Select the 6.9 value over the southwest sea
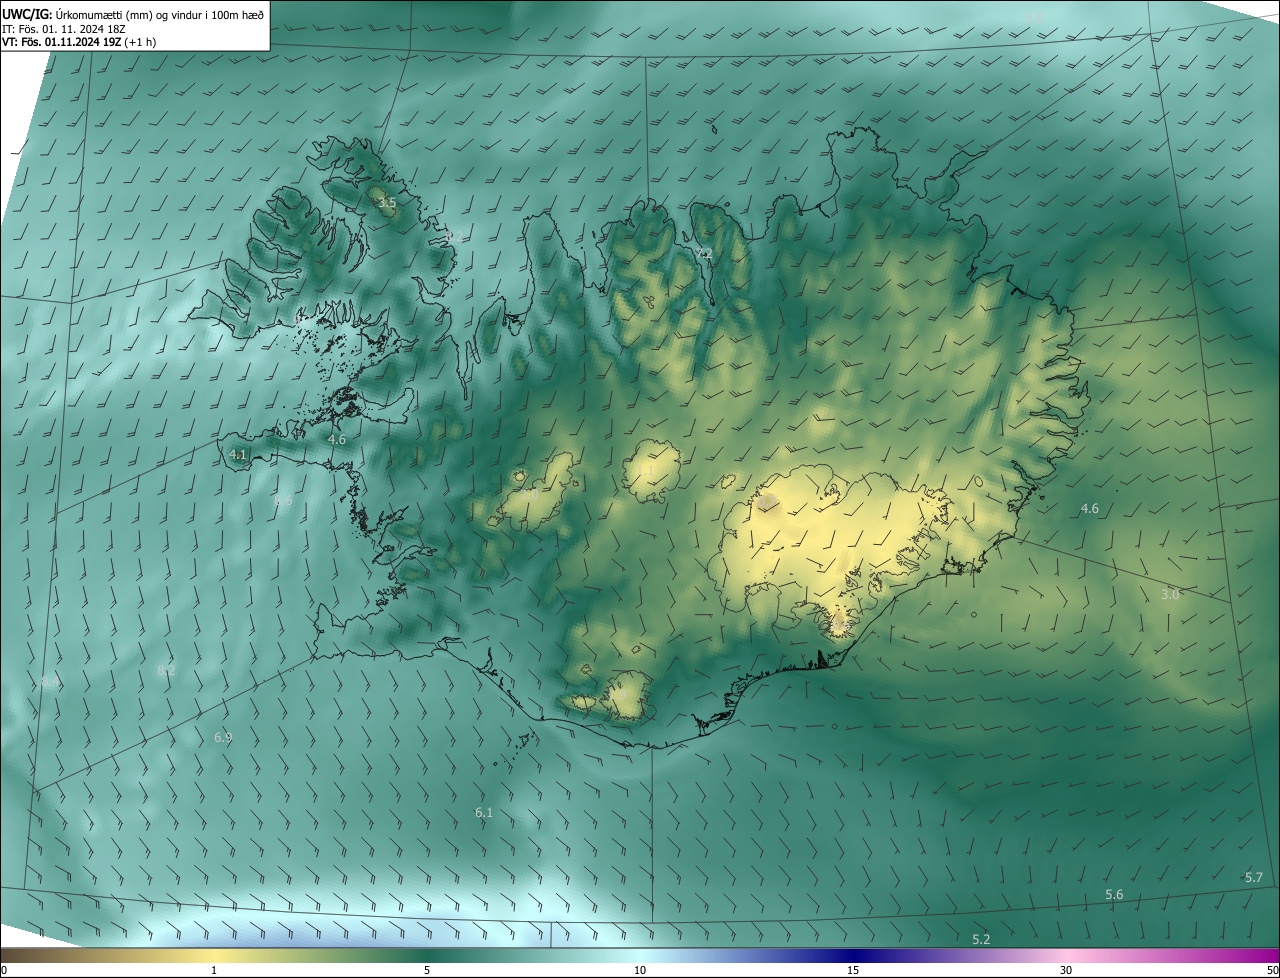1280x978 pixels. (x=223, y=737)
